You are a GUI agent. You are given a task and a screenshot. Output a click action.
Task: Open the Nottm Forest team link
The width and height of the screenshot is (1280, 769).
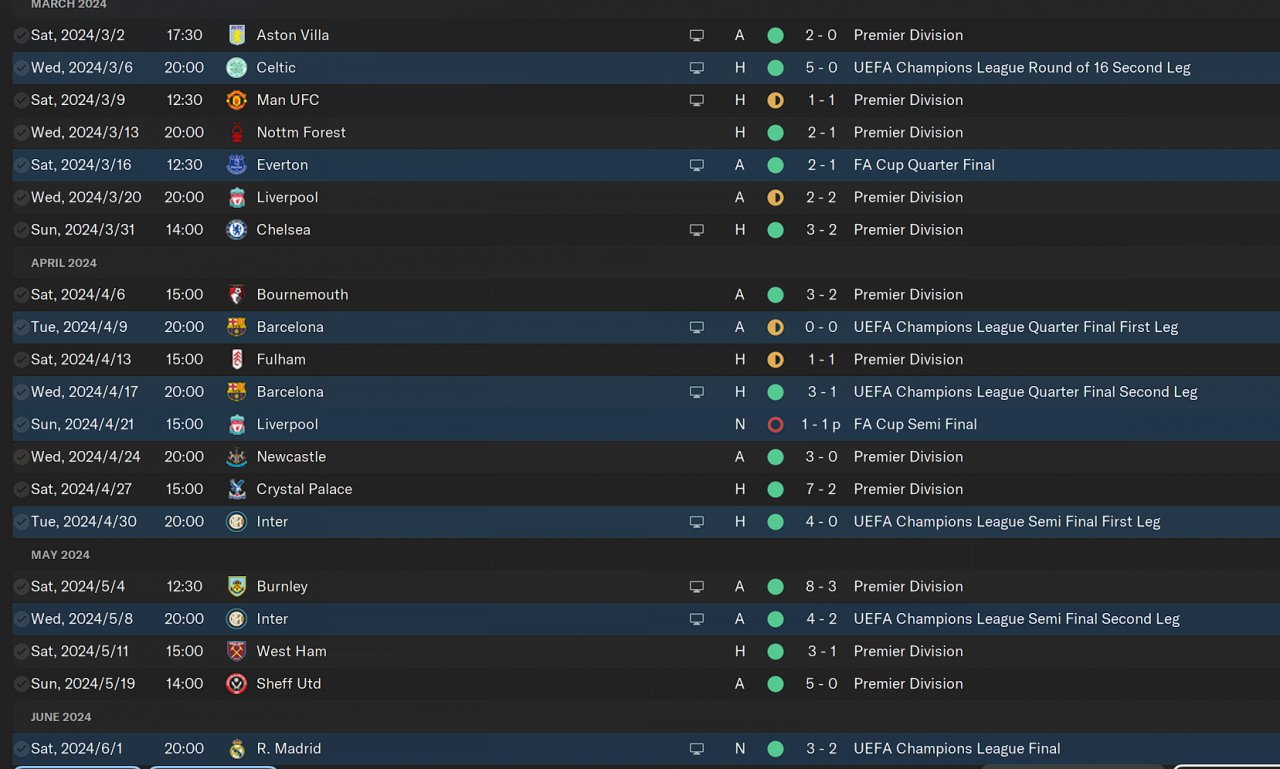click(301, 132)
